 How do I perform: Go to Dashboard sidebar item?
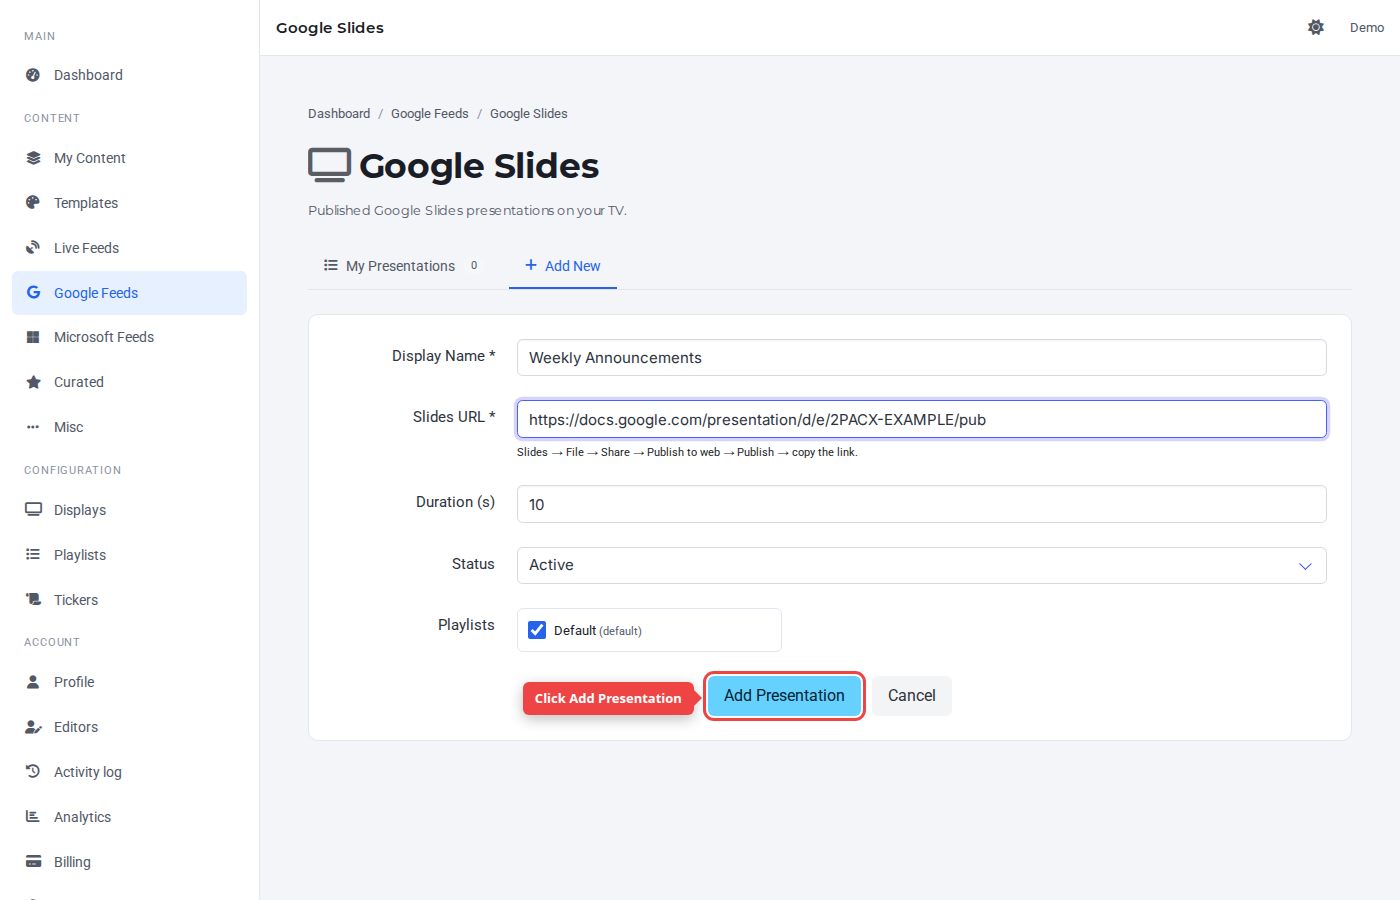pyautogui.click(x=129, y=75)
